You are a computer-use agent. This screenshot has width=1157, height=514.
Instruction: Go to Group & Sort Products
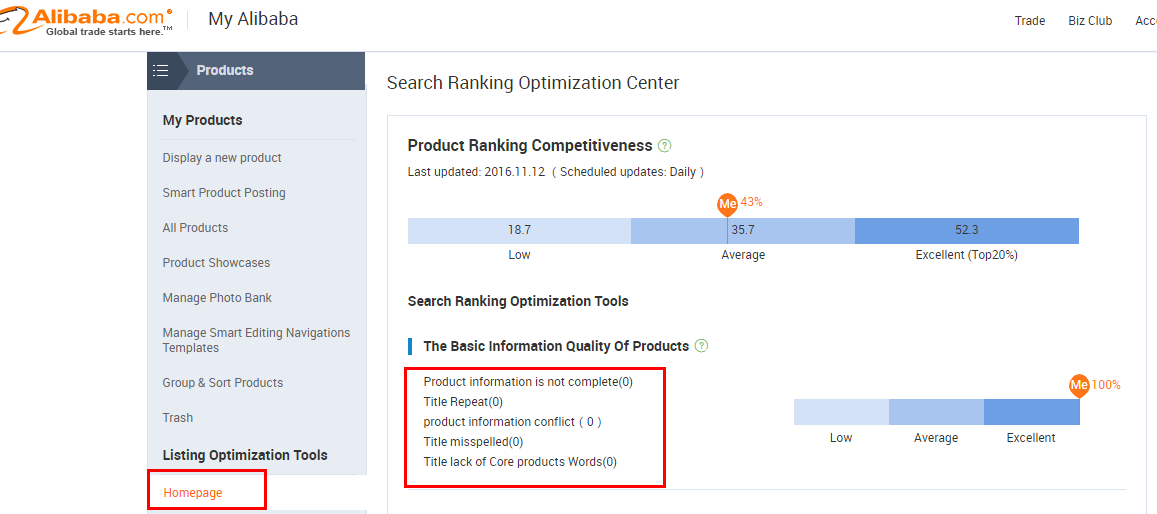pos(223,383)
